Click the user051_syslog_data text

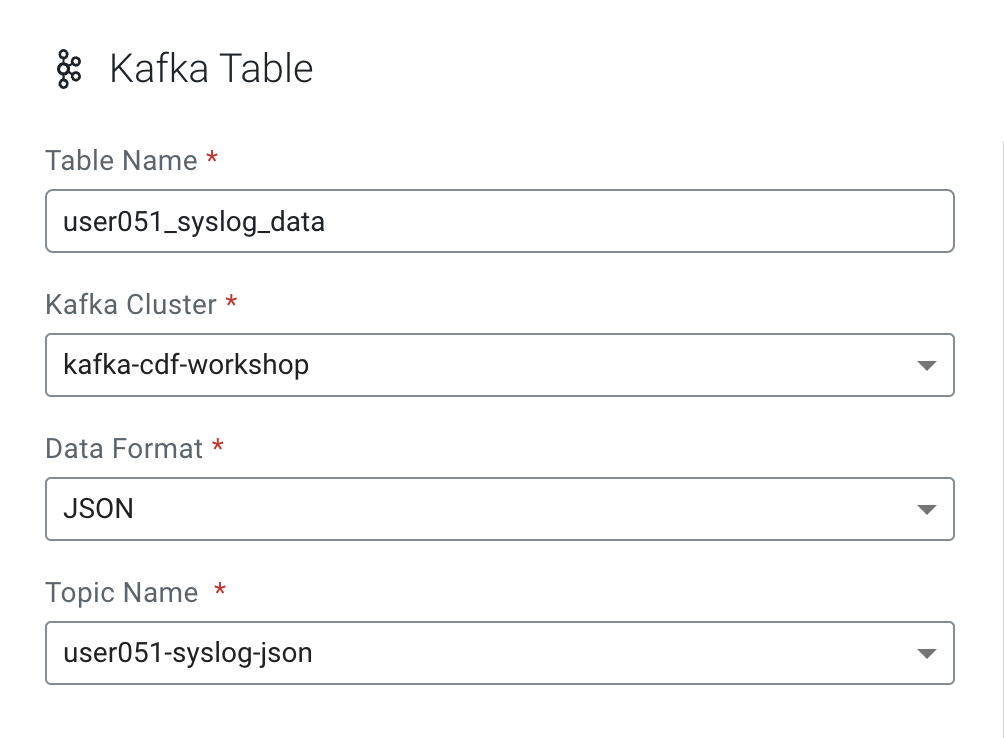(194, 221)
